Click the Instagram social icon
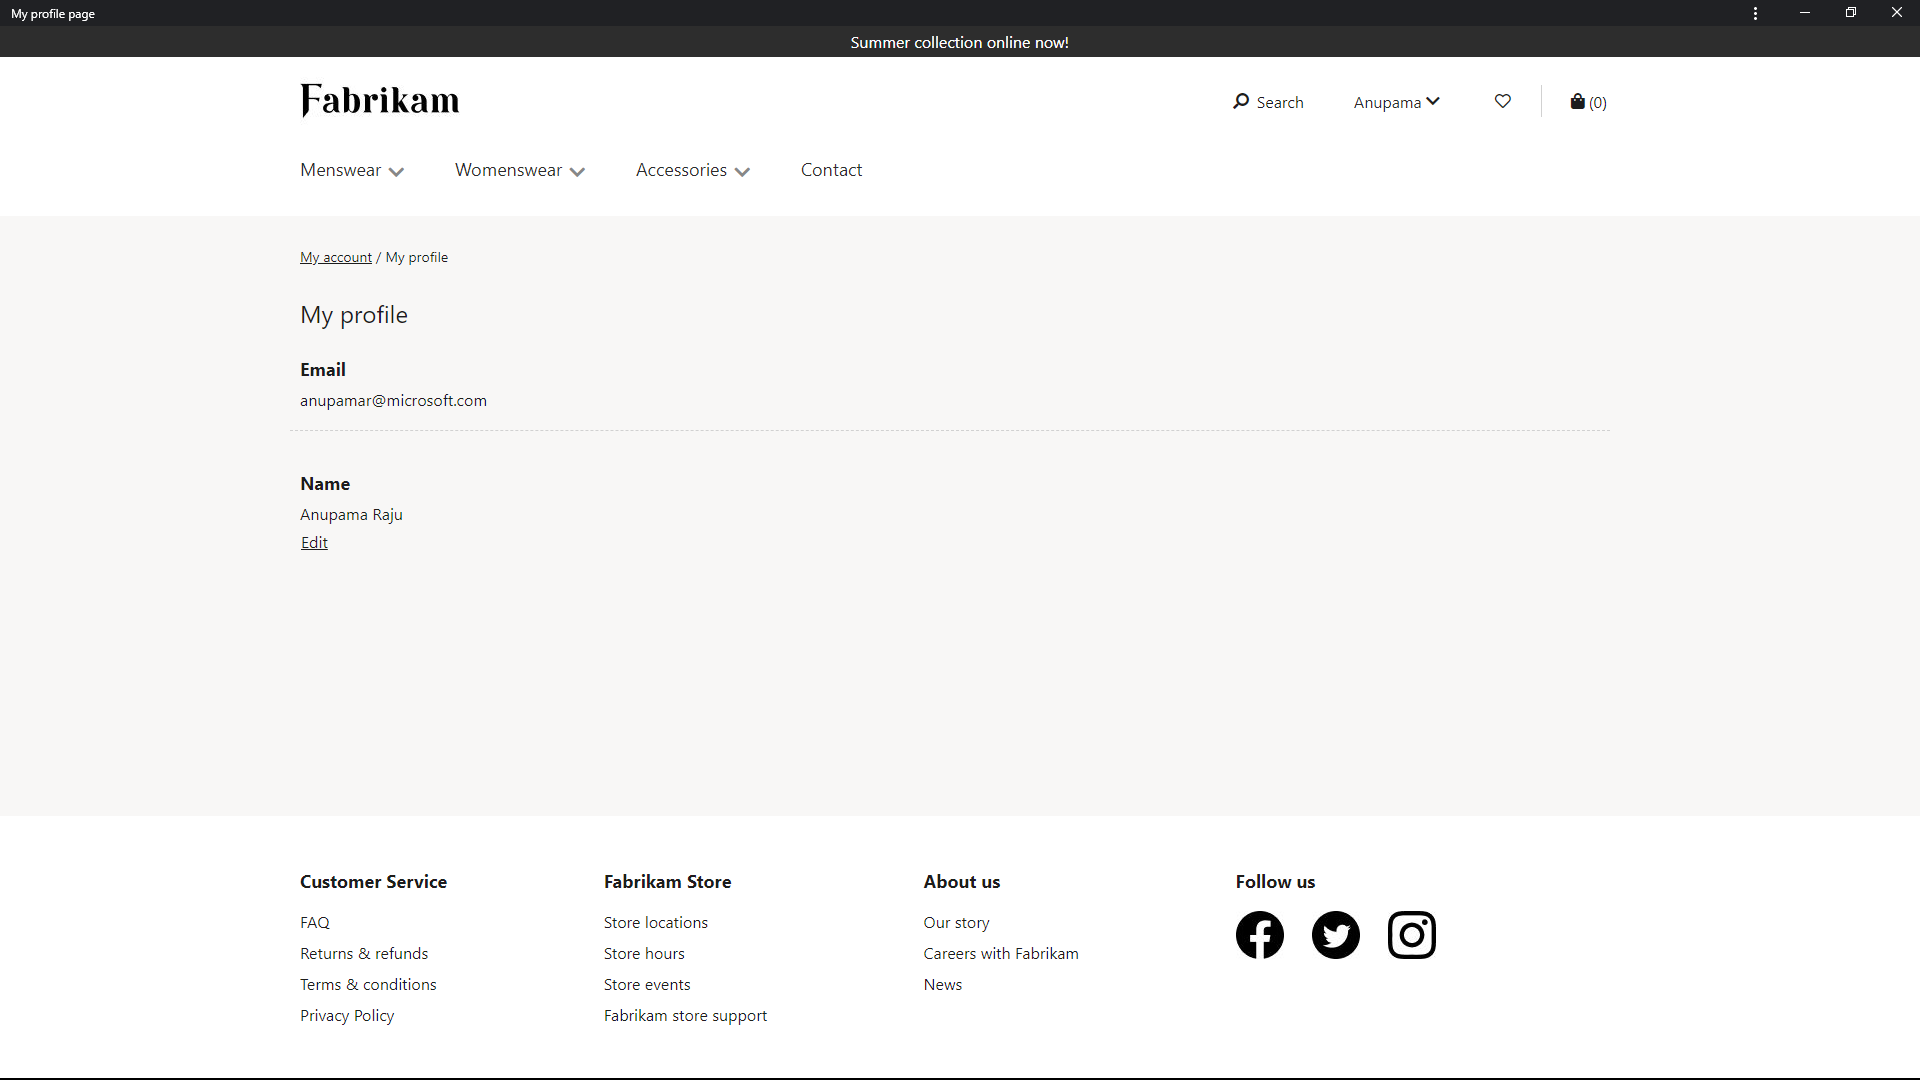Image resolution: width=1920 pixels, height=1080 pixels. 1412,935
